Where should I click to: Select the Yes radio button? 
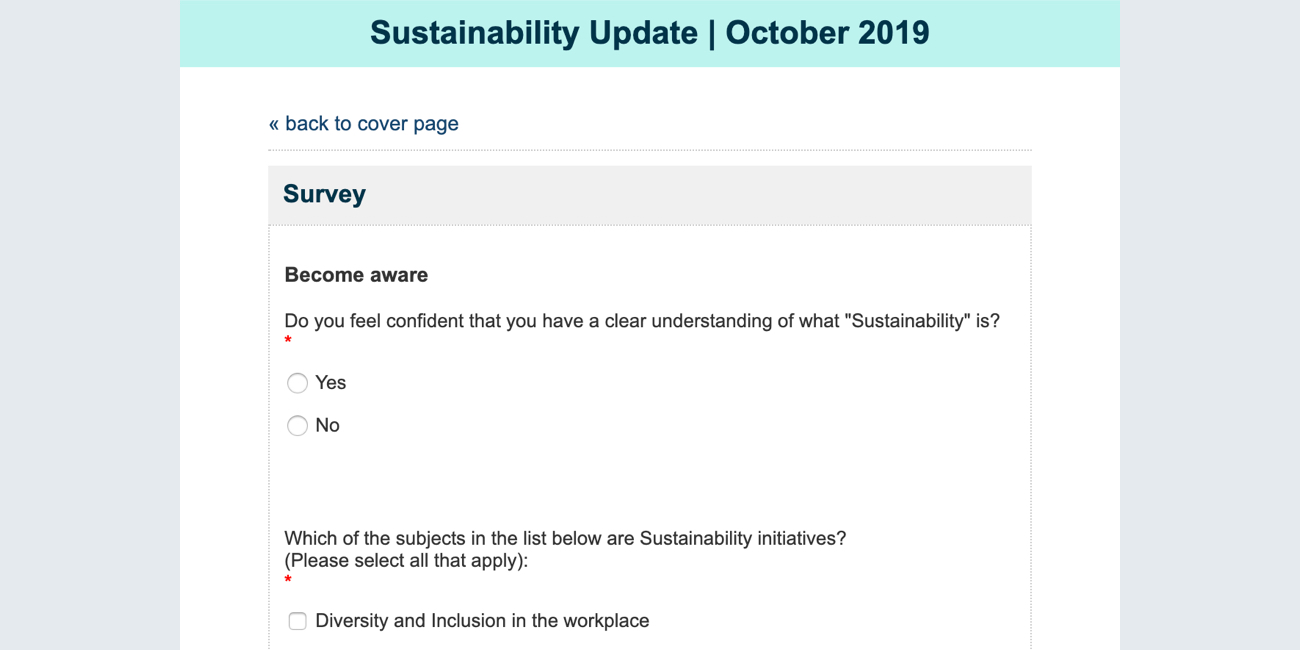(x=297, y=383)
